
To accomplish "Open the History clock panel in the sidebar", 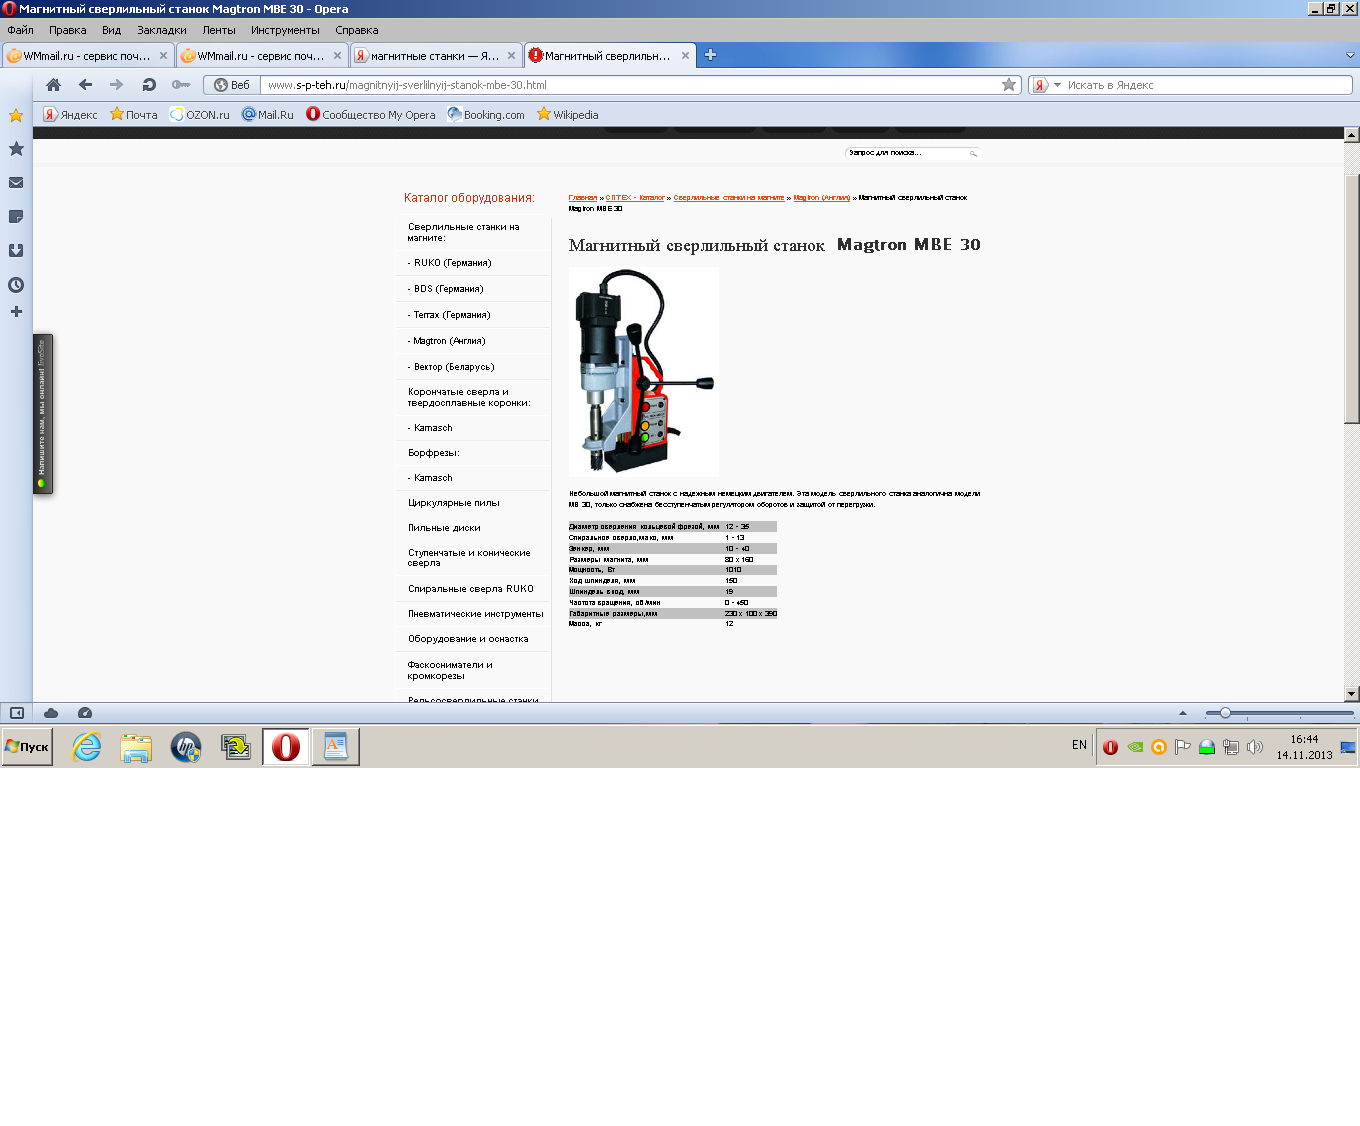I will coord(16,285).
